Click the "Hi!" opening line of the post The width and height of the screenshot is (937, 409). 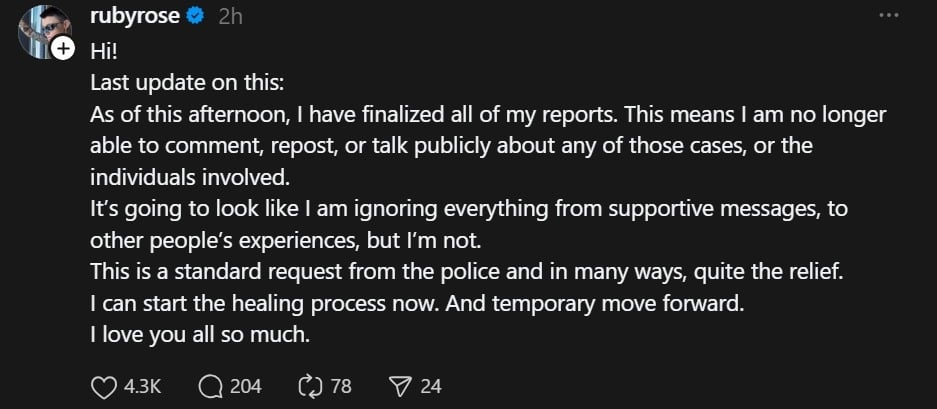[x=104, y=51]
